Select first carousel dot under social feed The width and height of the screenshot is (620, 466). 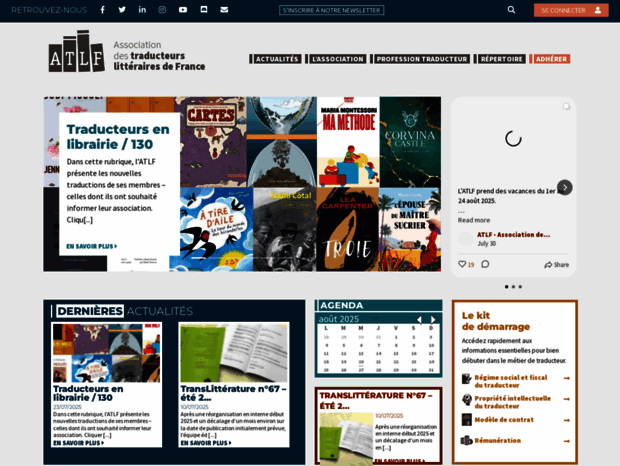[x=507, y=287]
